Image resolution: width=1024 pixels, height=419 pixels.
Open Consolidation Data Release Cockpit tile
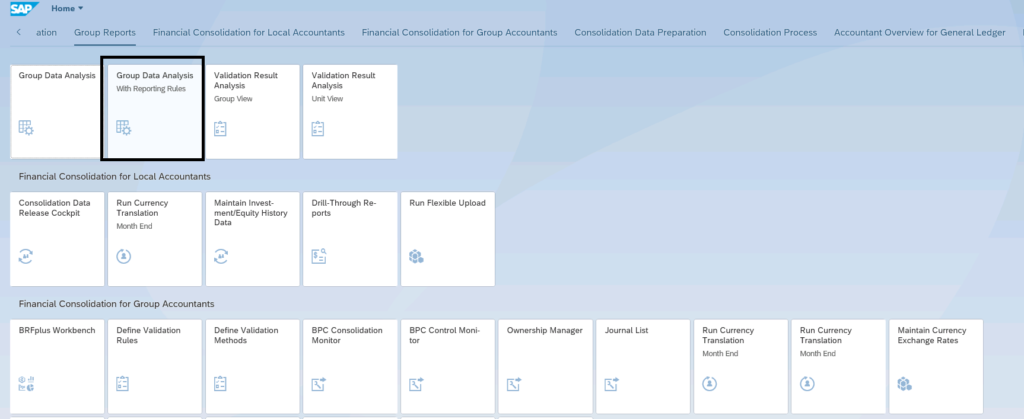[57, 239]
